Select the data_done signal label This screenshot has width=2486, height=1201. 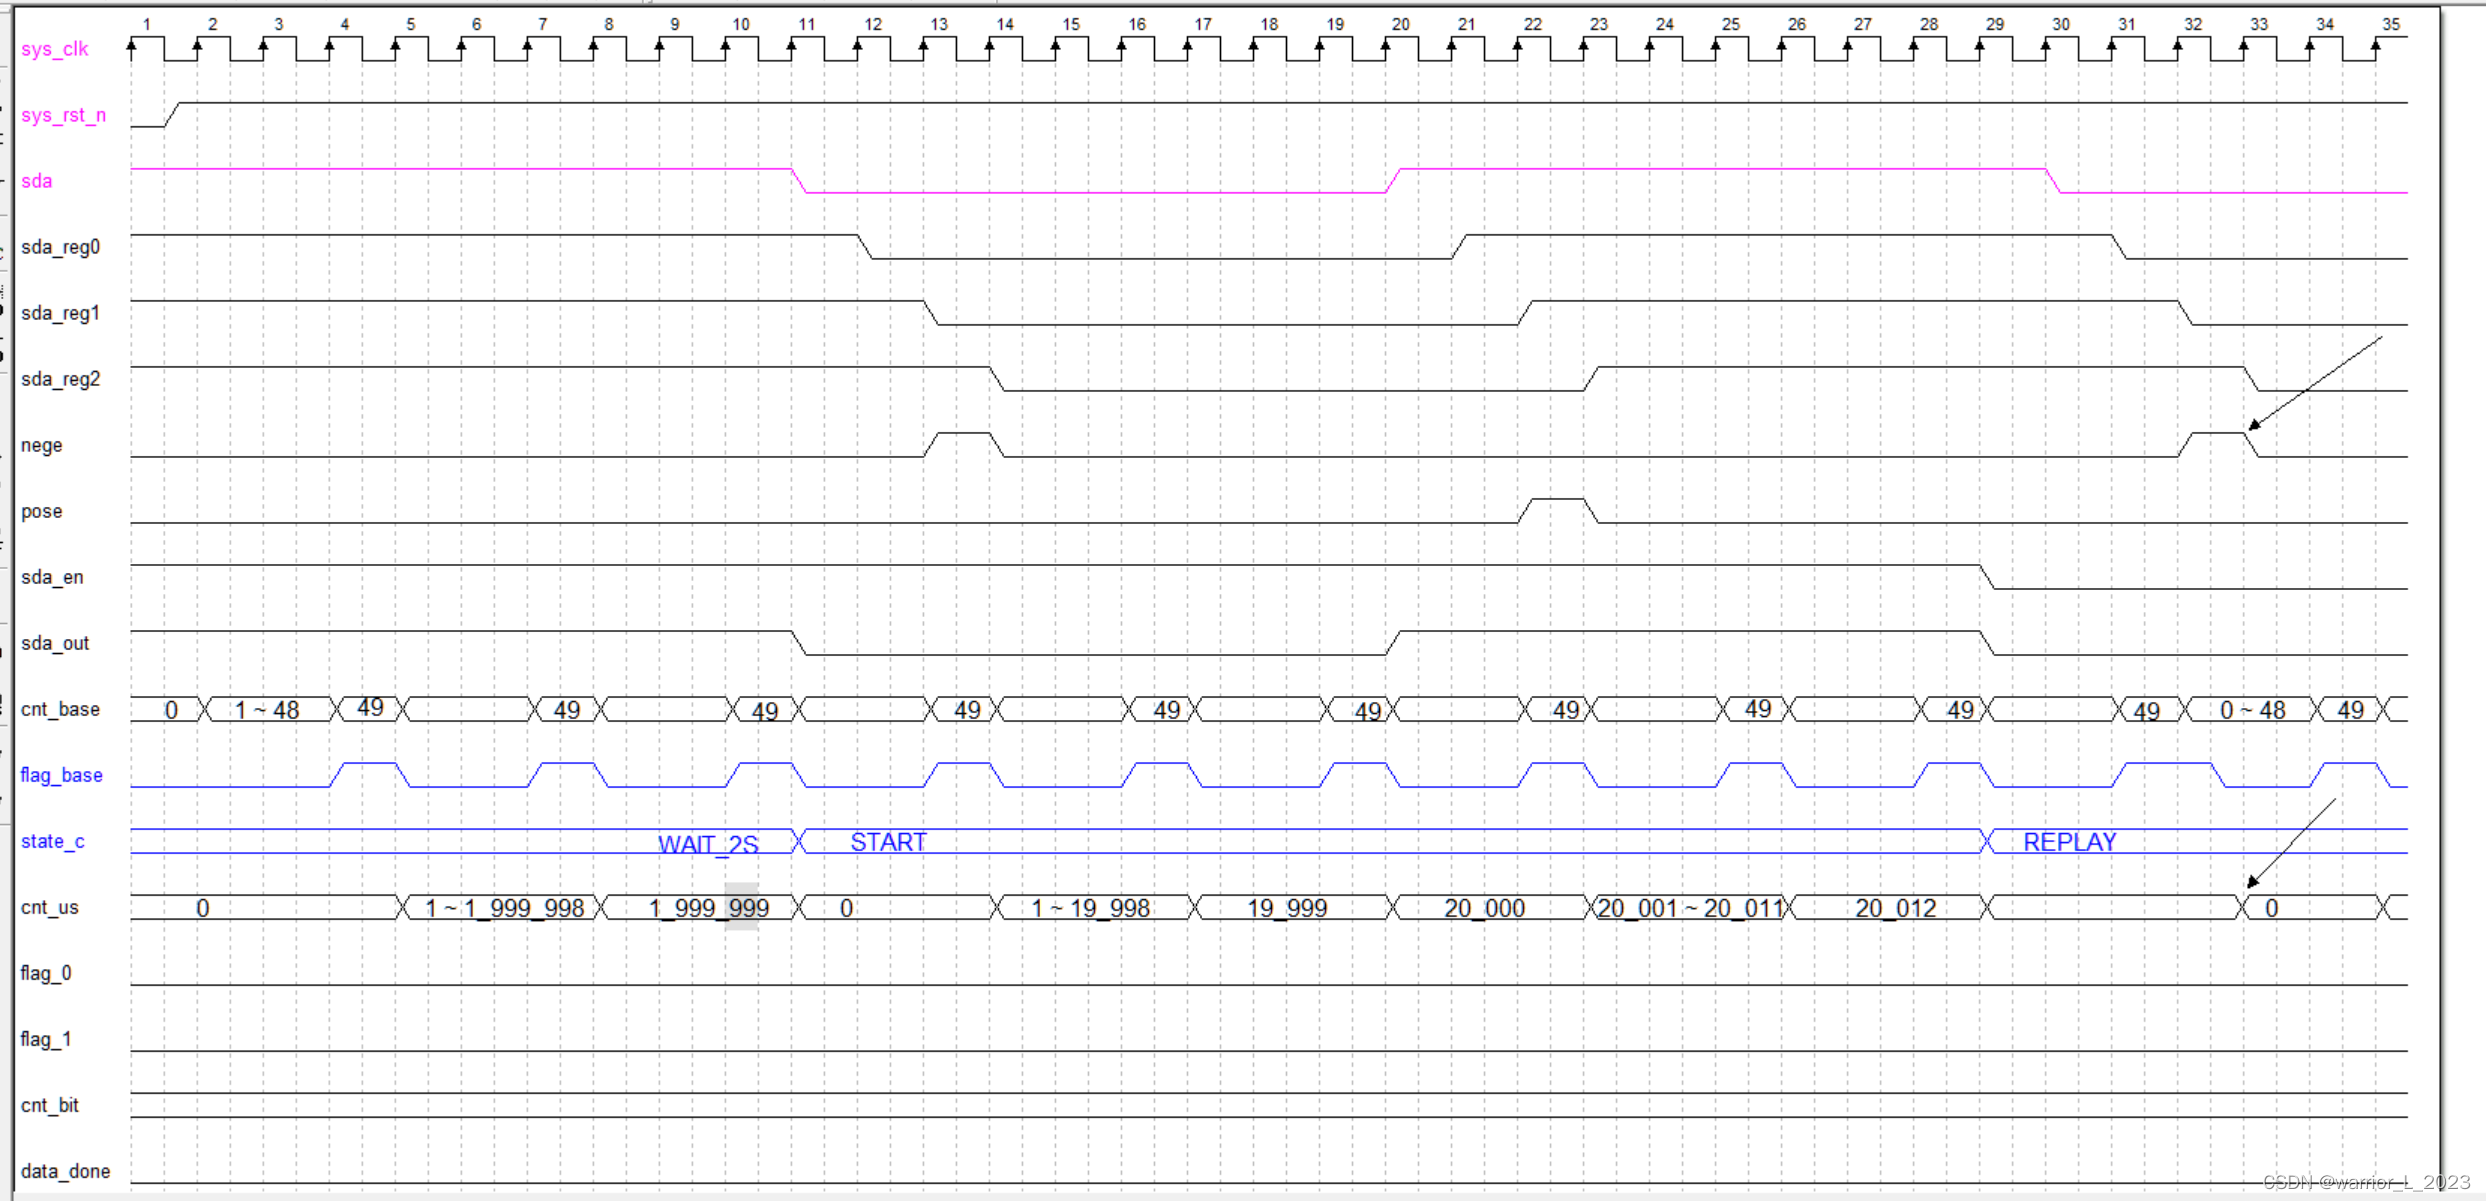click(x=65, y=1171)
